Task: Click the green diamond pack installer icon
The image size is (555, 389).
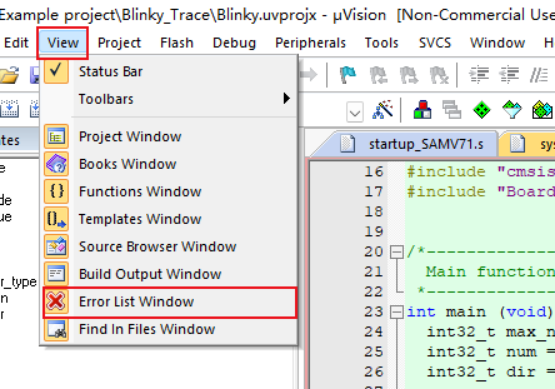Action: (482, 109)
